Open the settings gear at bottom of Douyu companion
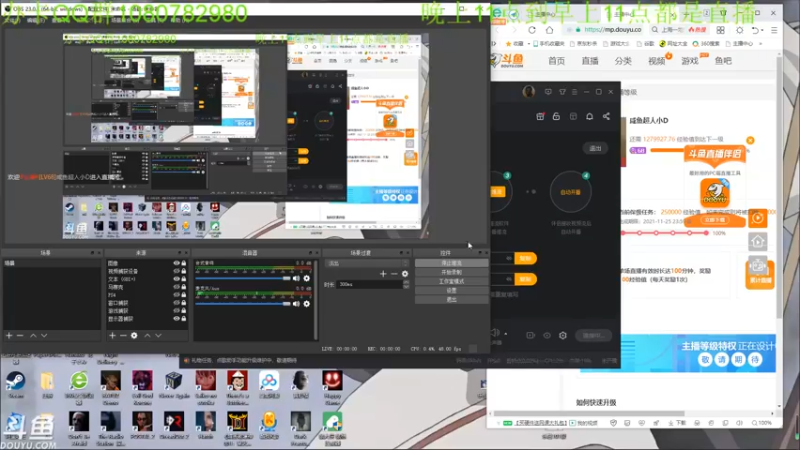The height and width of the screenshot is (450, 800). point(563,335)
